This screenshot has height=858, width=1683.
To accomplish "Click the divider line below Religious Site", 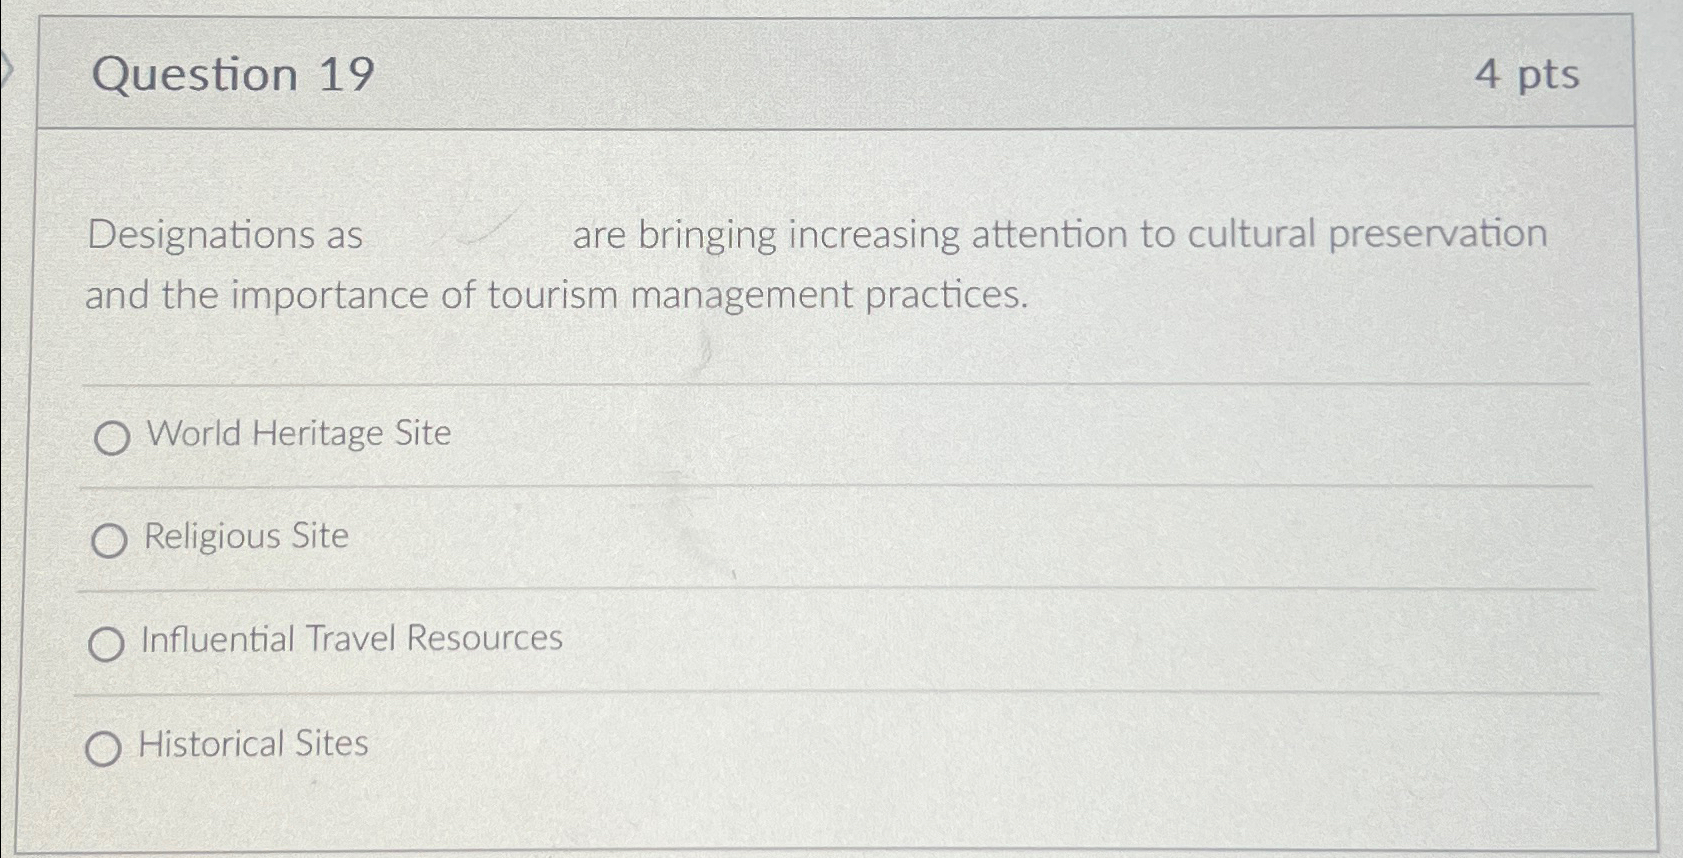I will coord(800,587).
